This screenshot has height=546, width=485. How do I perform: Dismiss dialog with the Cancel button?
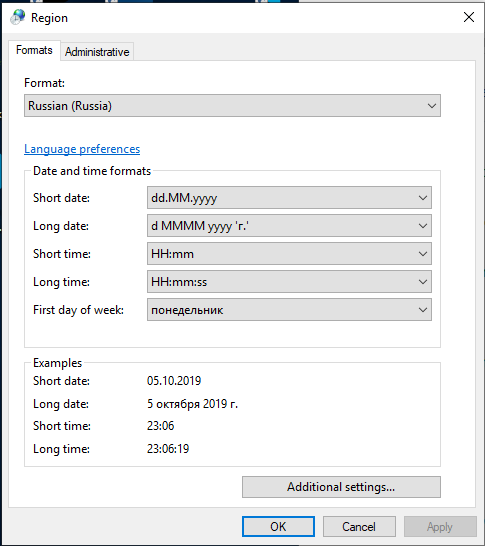[x=359, y=526]
